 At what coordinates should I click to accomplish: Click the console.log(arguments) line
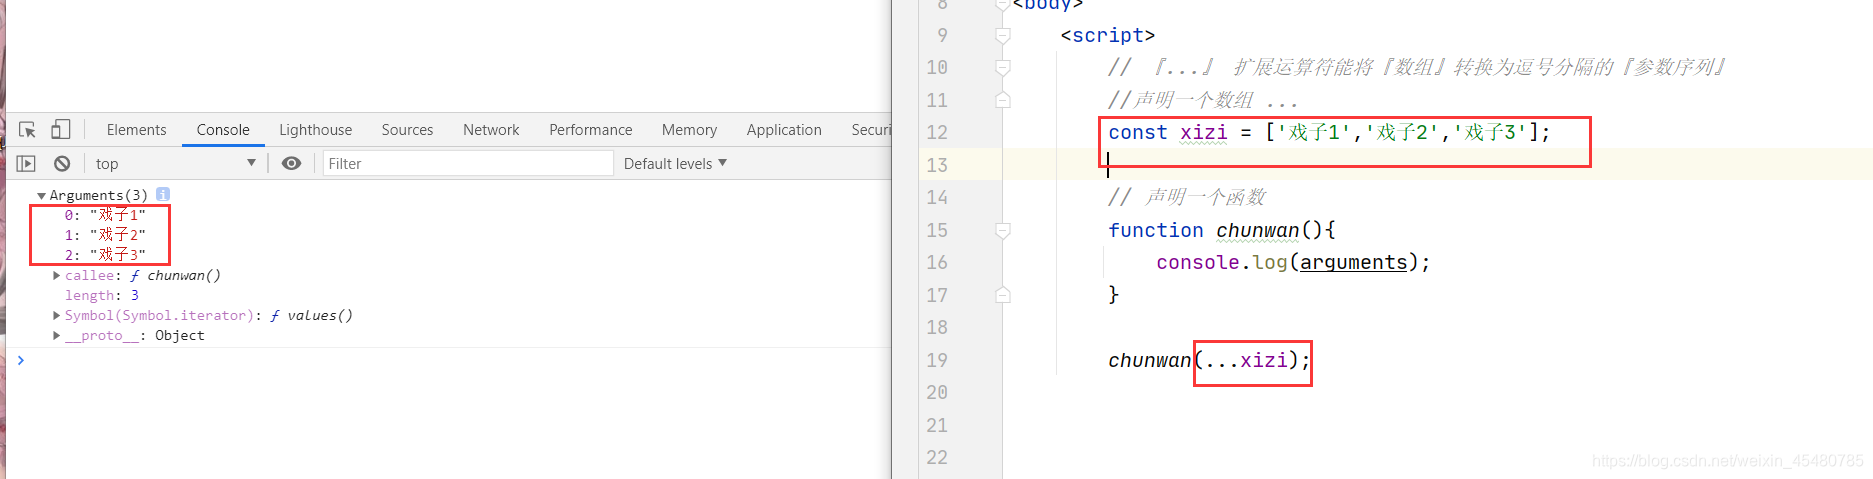pyautogui.click(x=1293, y=262)
